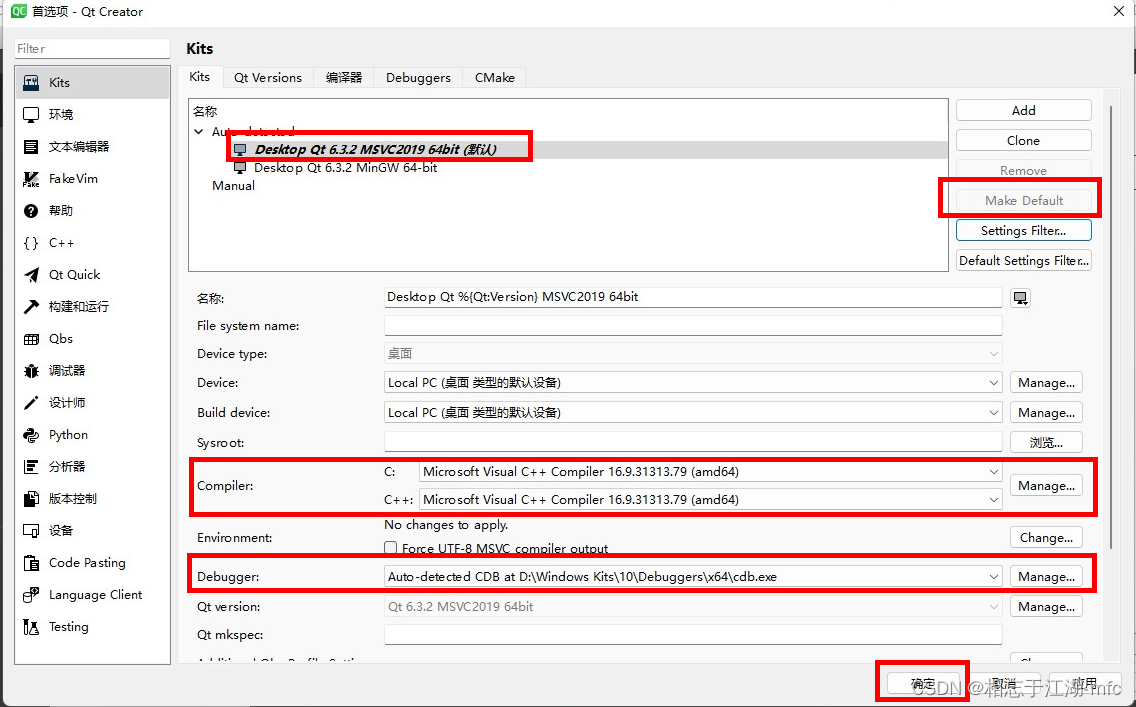Viewport: 1136px width, 707px height.
Task: Switch to the Kits tab
Action: point(200,77)
